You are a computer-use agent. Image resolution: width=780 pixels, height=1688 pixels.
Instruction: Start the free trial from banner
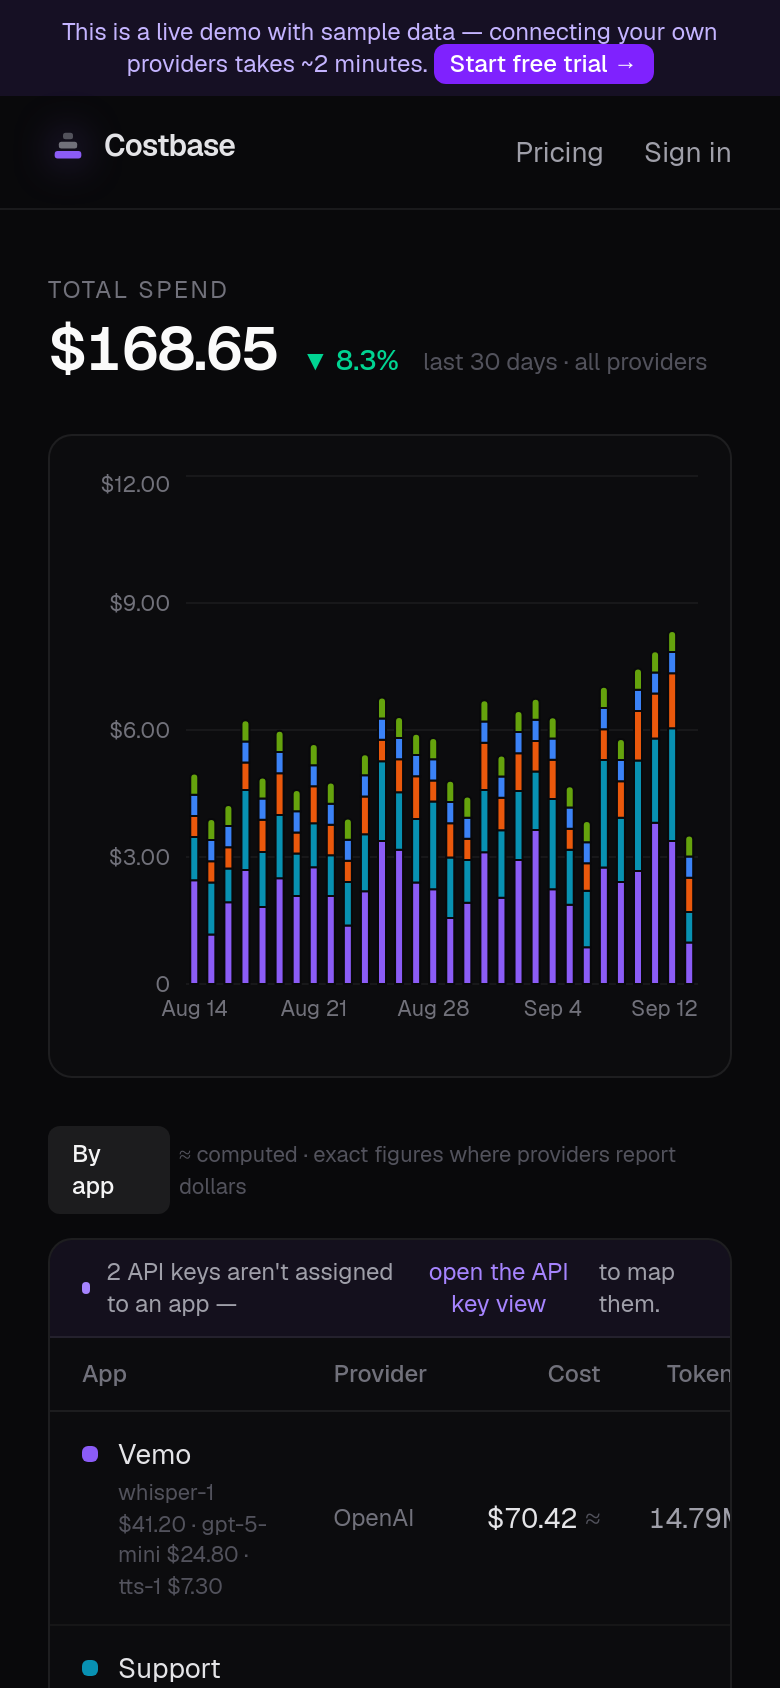(543, 64)
